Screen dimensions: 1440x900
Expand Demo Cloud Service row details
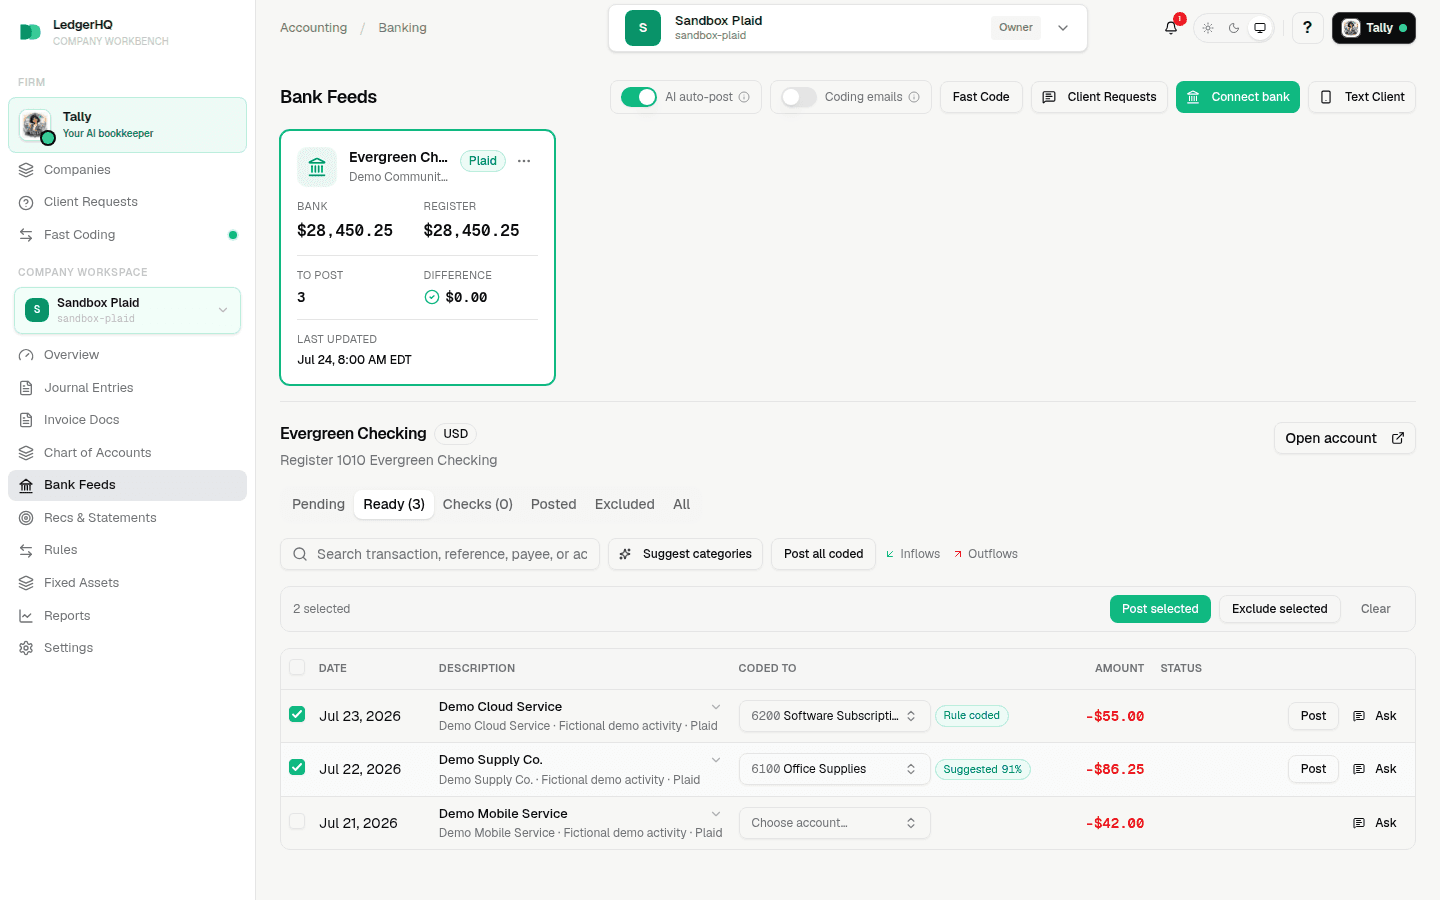[716, 707]
